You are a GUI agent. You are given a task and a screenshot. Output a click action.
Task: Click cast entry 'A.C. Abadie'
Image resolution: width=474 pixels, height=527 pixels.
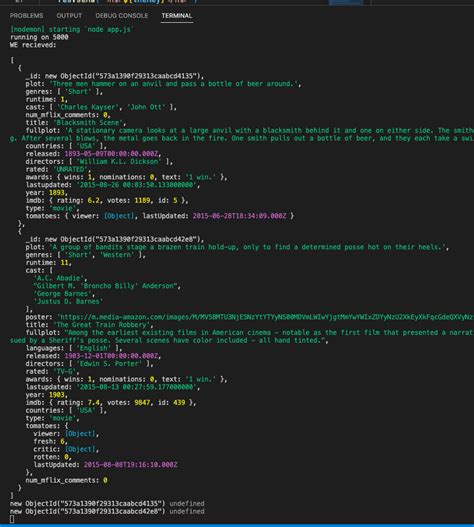pos(60,278)
